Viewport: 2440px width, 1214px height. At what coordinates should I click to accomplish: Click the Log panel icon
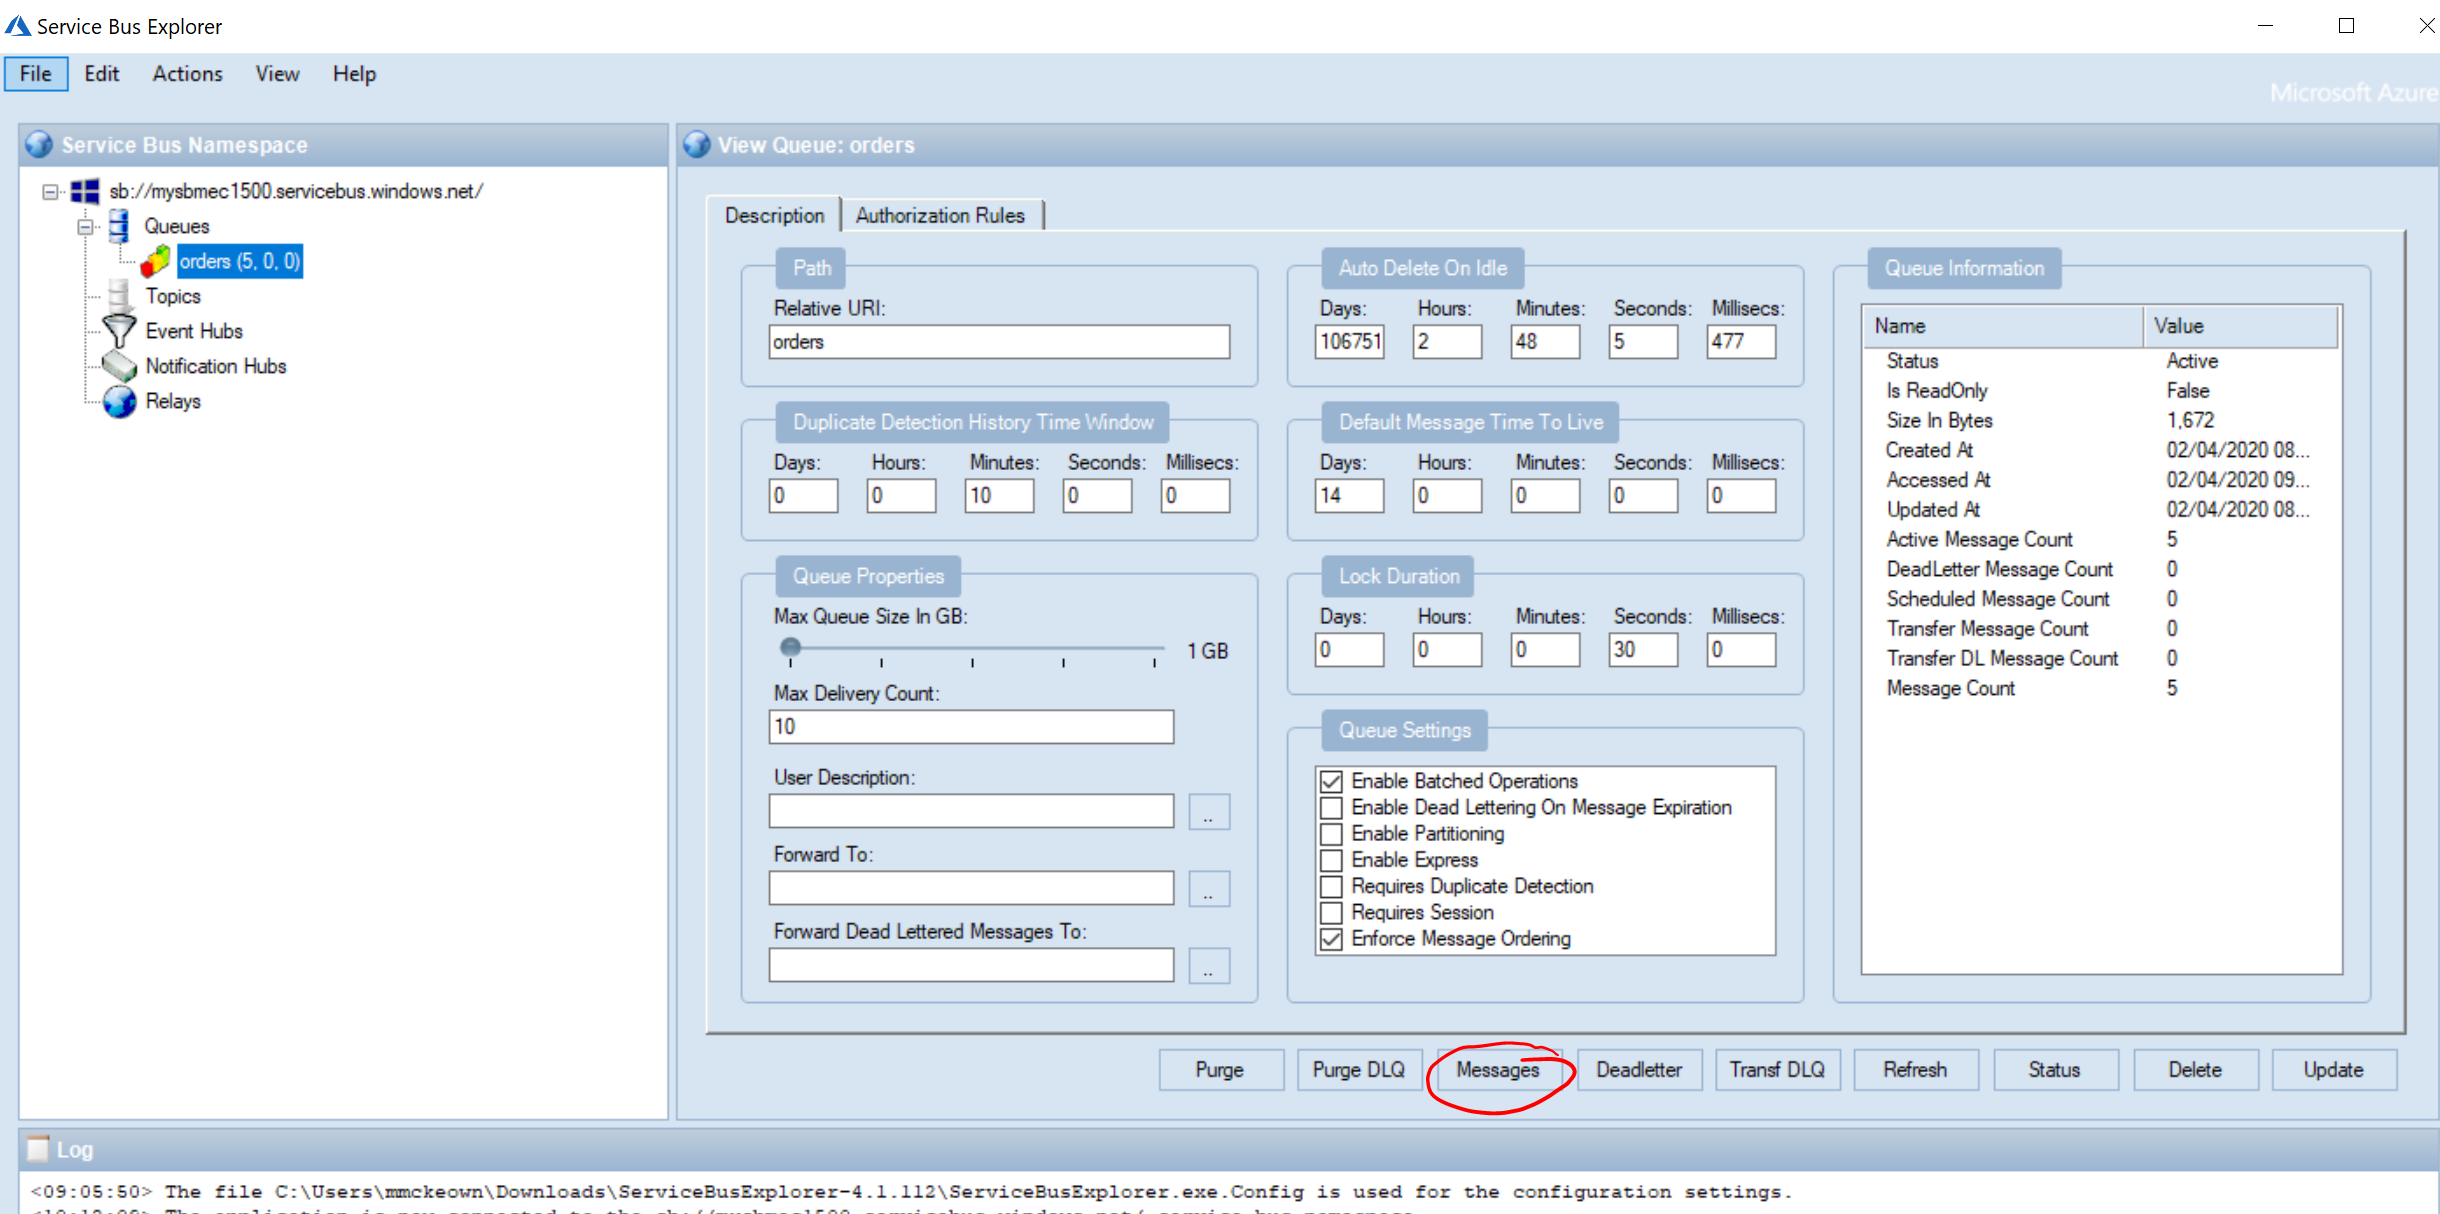click(x=38, y=1149)
